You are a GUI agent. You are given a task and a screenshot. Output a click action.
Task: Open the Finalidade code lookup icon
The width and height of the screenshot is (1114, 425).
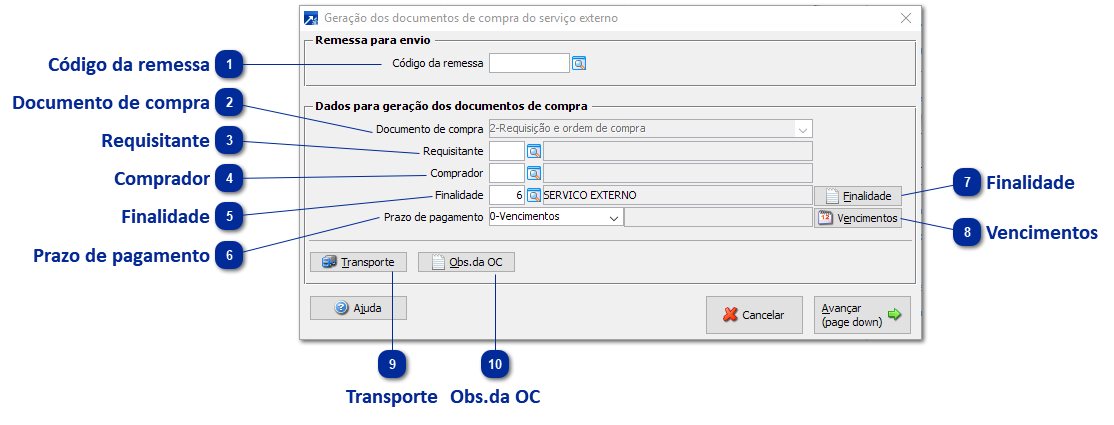(x=534, y=195)
